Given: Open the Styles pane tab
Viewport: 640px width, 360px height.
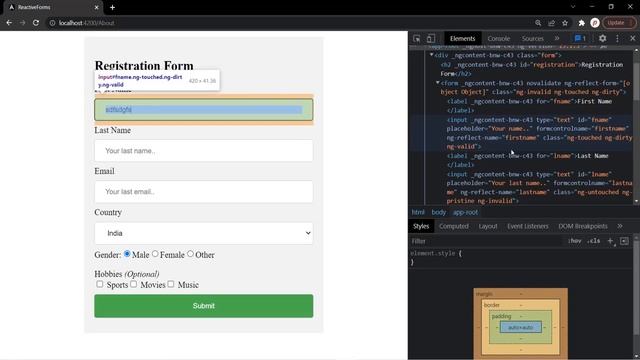Looking at the screenshot, I should (x=421, y=226).
